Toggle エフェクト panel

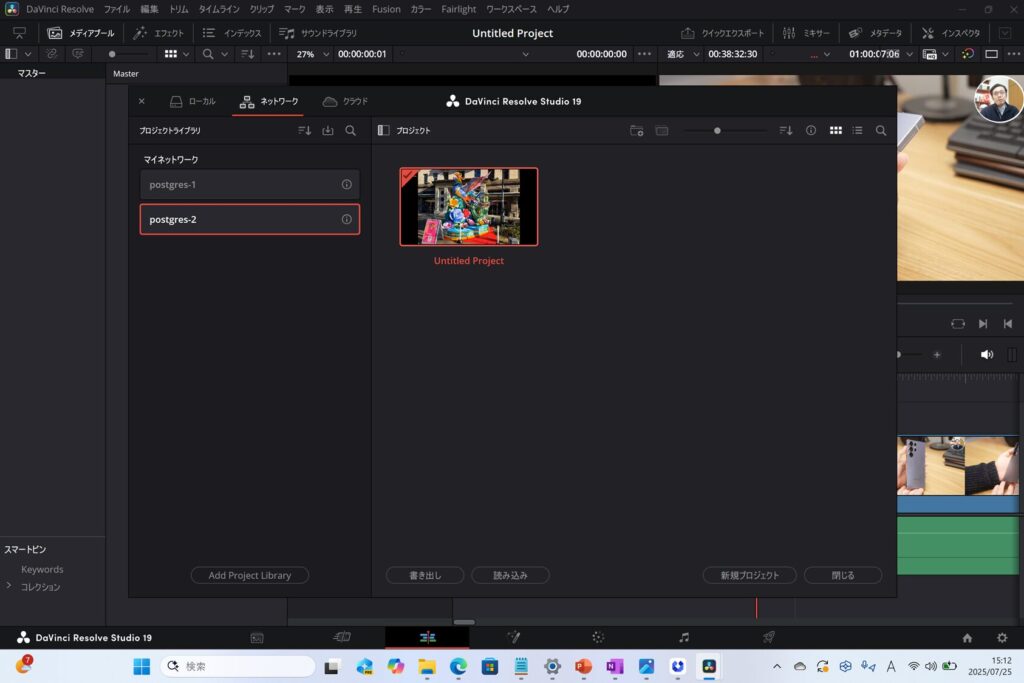pos(159,33)
